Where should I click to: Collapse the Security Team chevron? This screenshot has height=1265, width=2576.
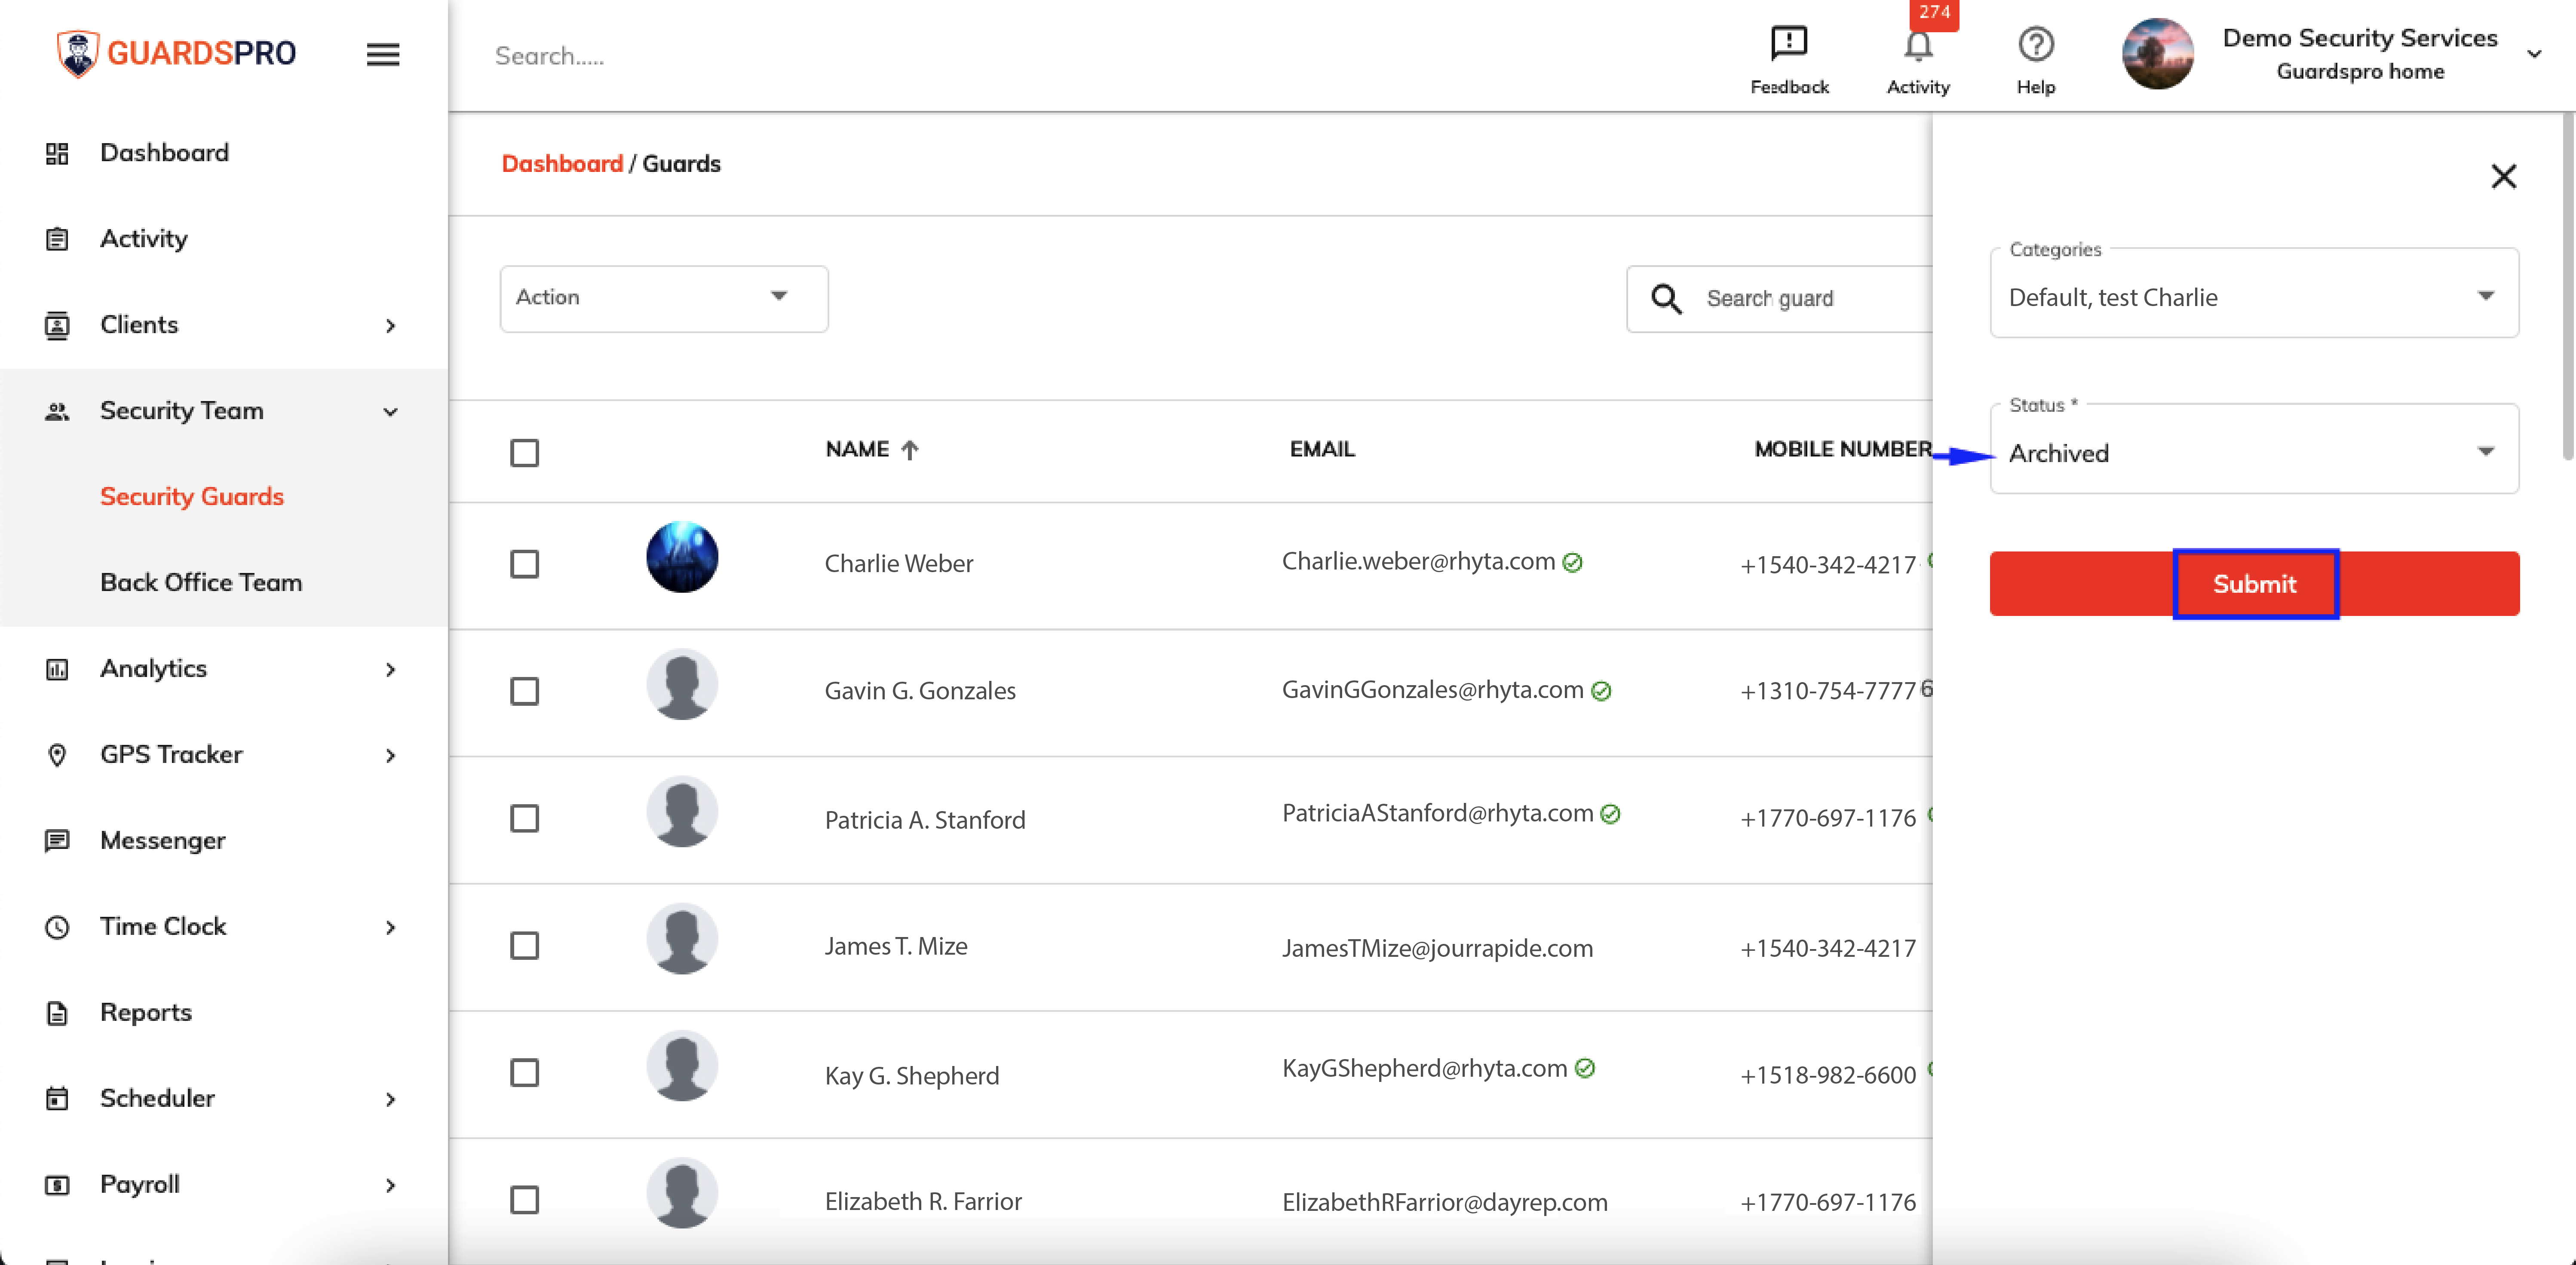tap(391, 412)
